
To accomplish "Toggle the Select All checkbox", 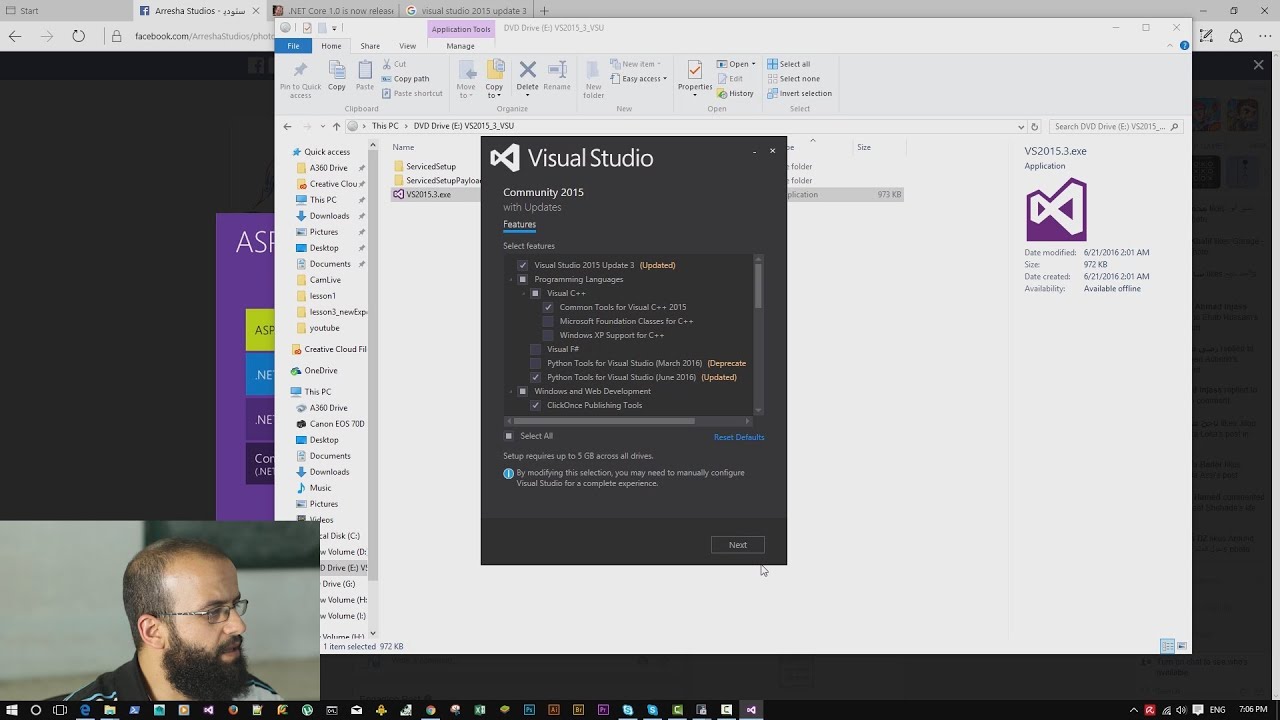I will pos(509,436).
